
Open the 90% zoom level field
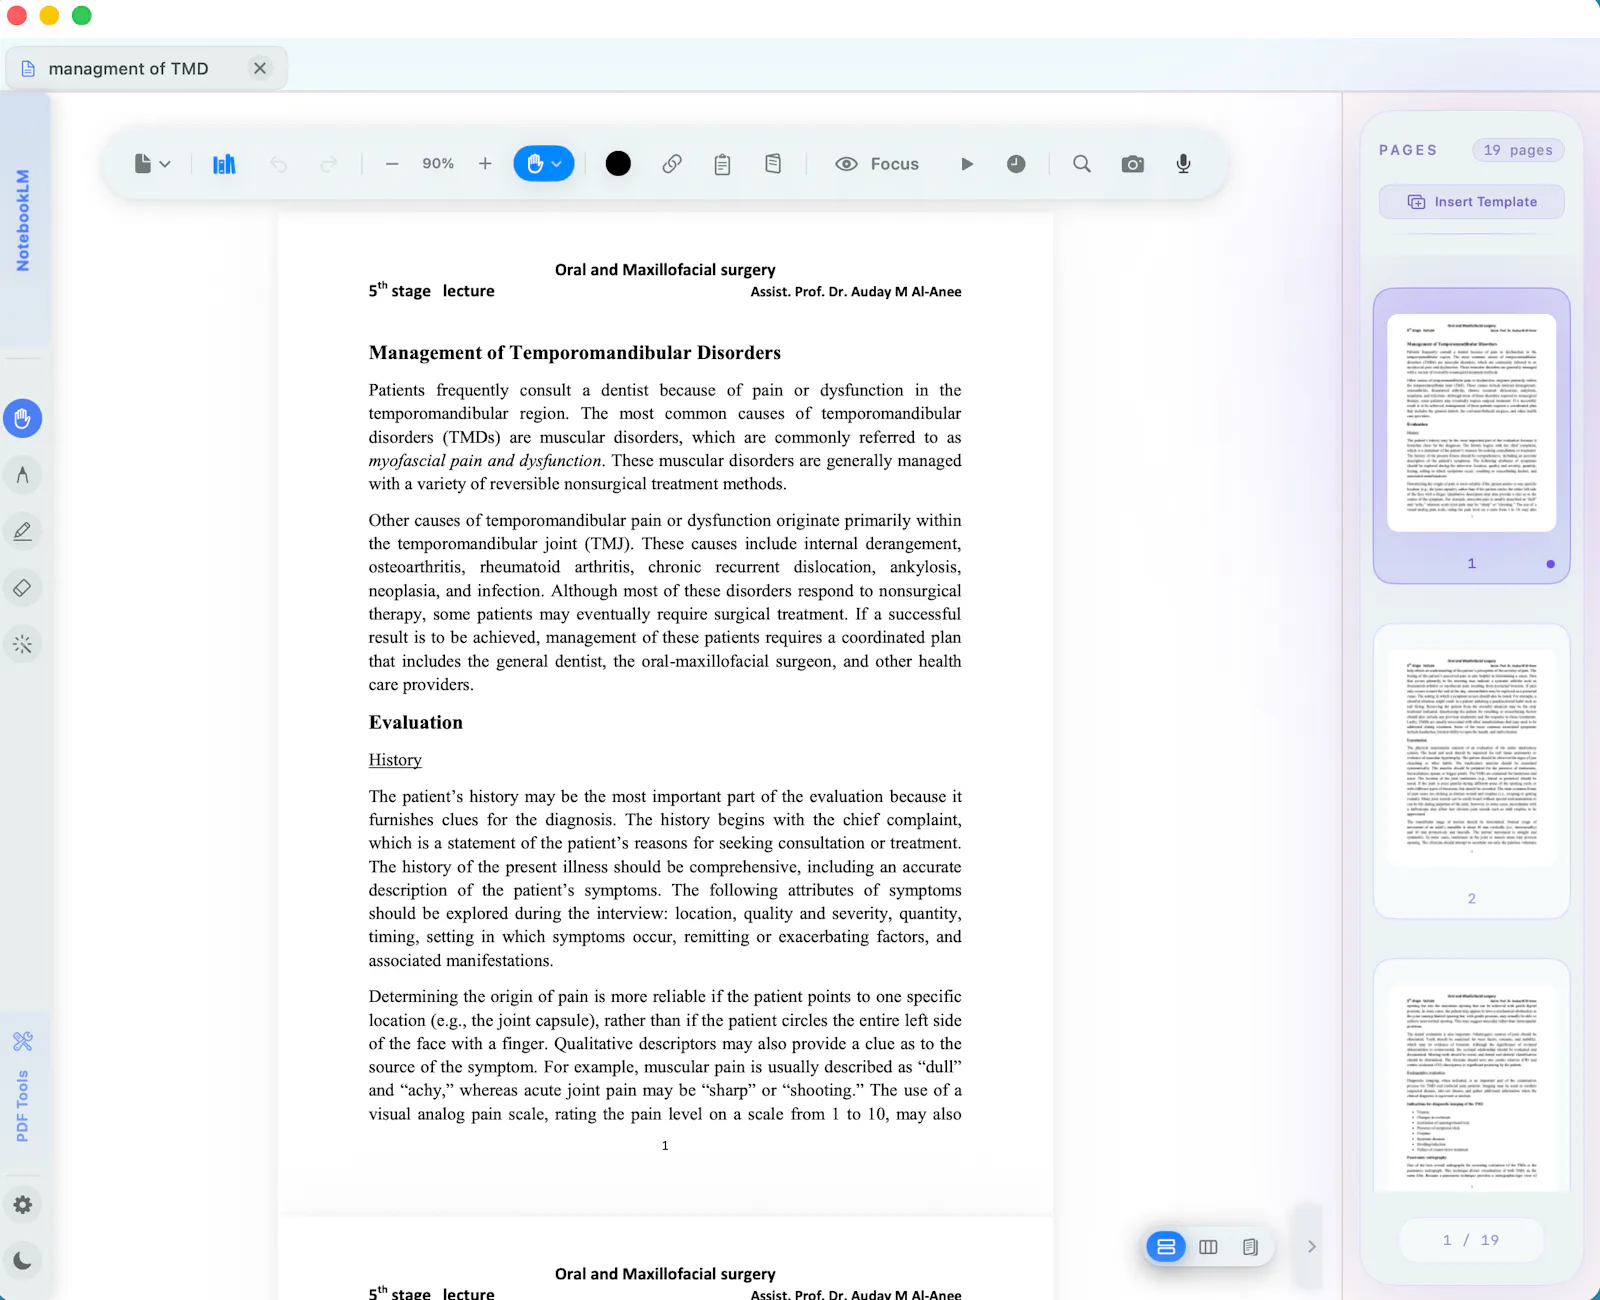438,164
